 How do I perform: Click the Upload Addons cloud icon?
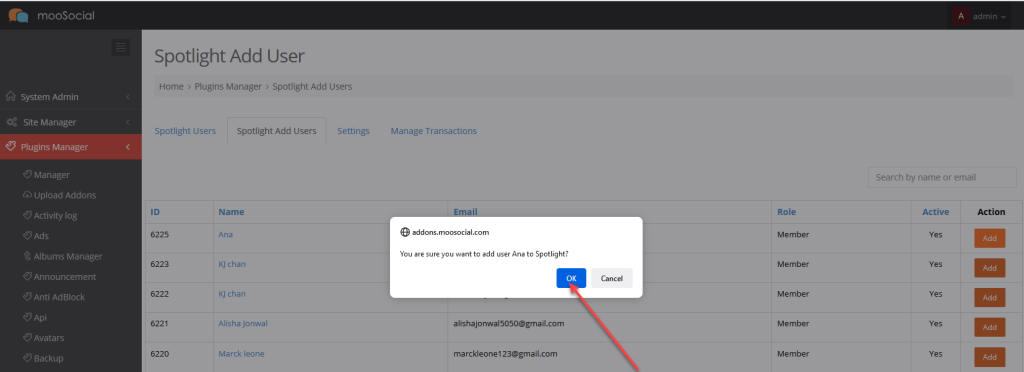point(27,195)
